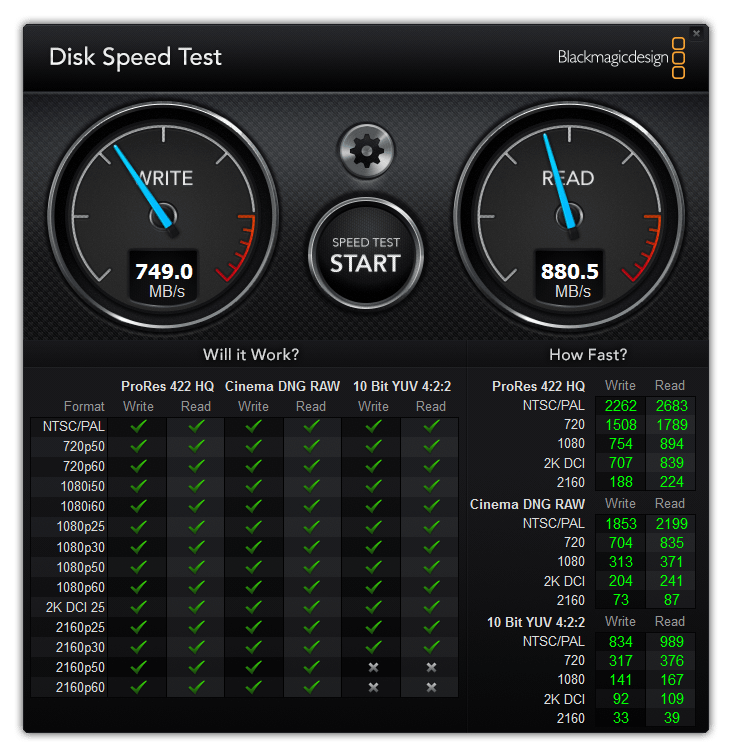The height and width of the screenshot is (756, 732).
Task: Click ProRes 720 write value 1508
Action: (621, 425)
